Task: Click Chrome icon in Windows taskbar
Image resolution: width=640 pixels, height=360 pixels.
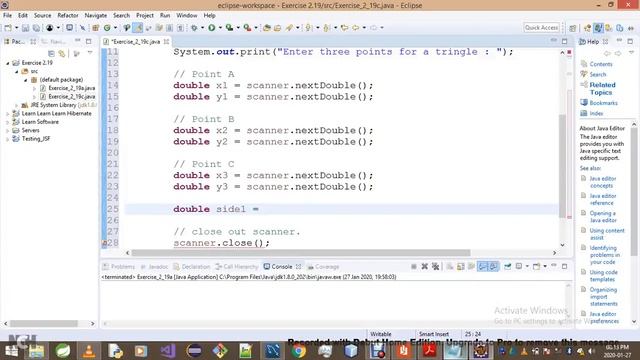Action: click(298, 351)
